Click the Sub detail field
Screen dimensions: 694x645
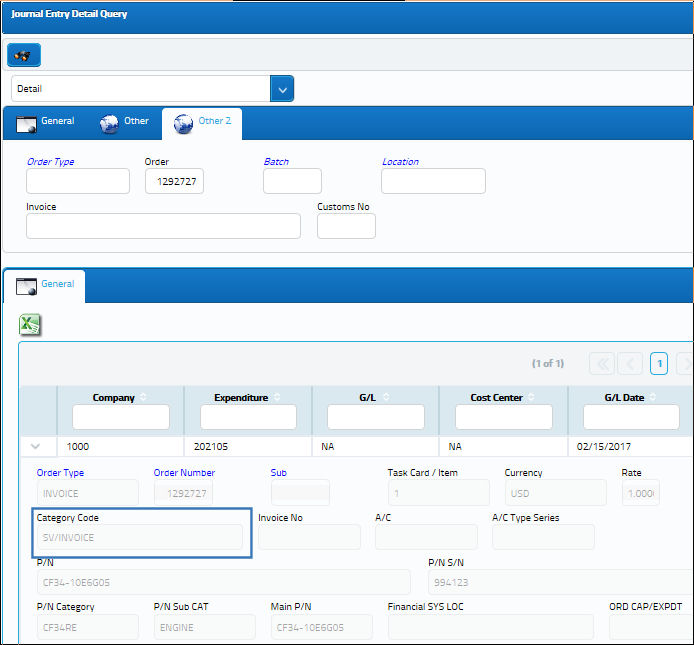(300, 493)
